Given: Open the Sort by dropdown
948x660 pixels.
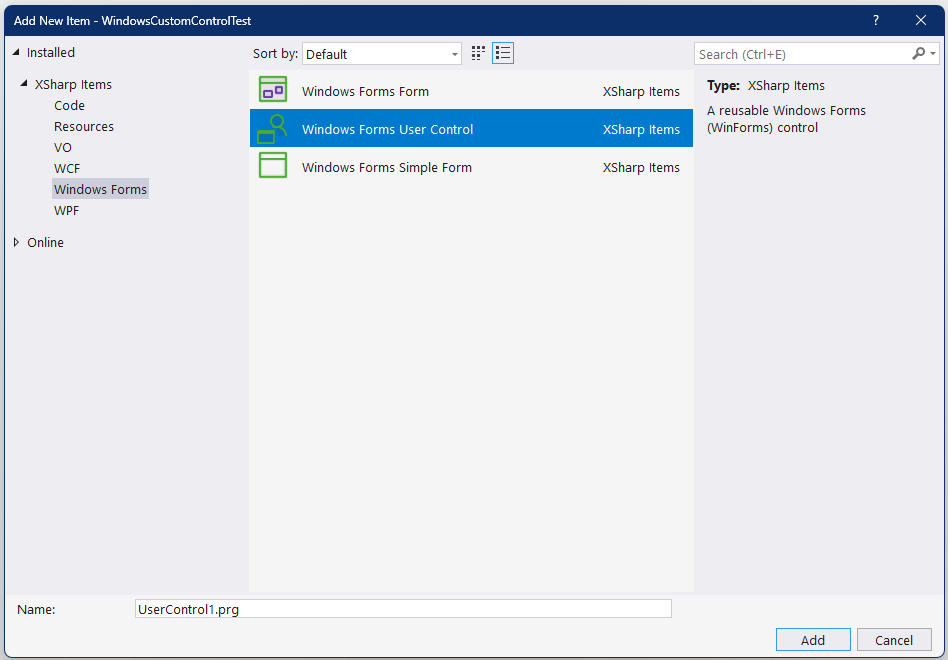Looking at the screenshot, I should pos(382,54).
